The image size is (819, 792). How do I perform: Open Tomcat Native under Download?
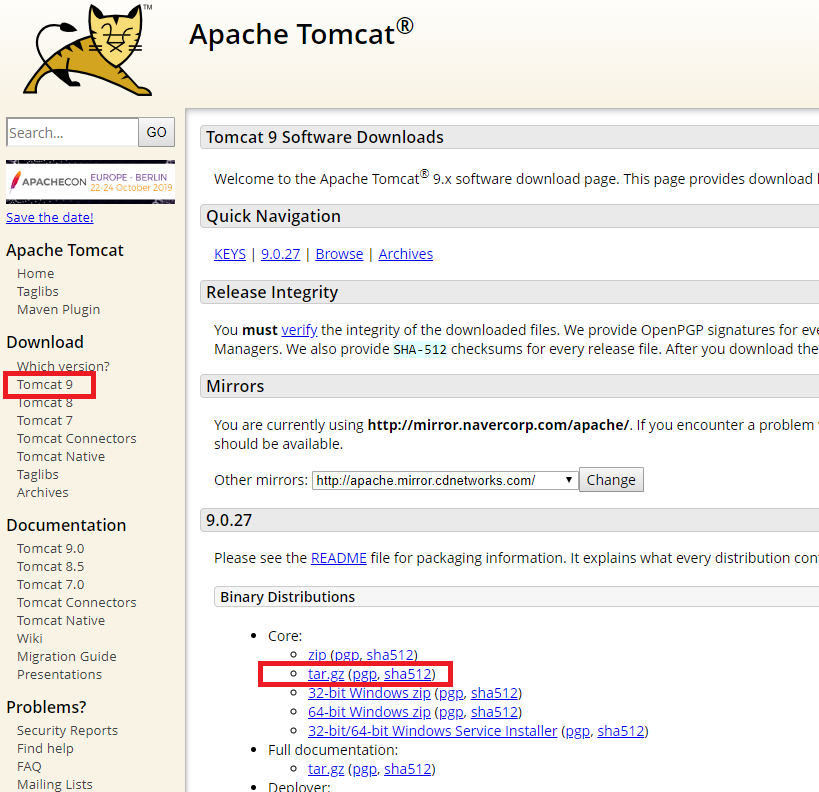click(x=61, y=457)
